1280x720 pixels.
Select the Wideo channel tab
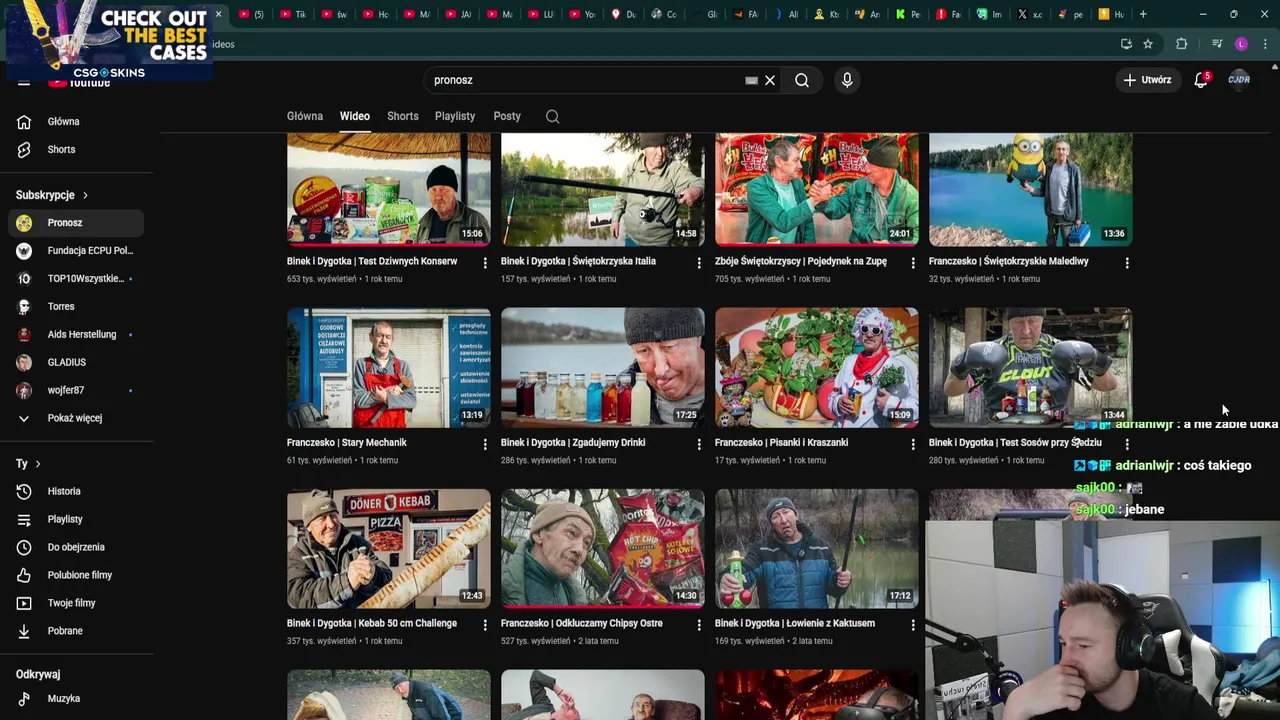(x=354, y=116)
